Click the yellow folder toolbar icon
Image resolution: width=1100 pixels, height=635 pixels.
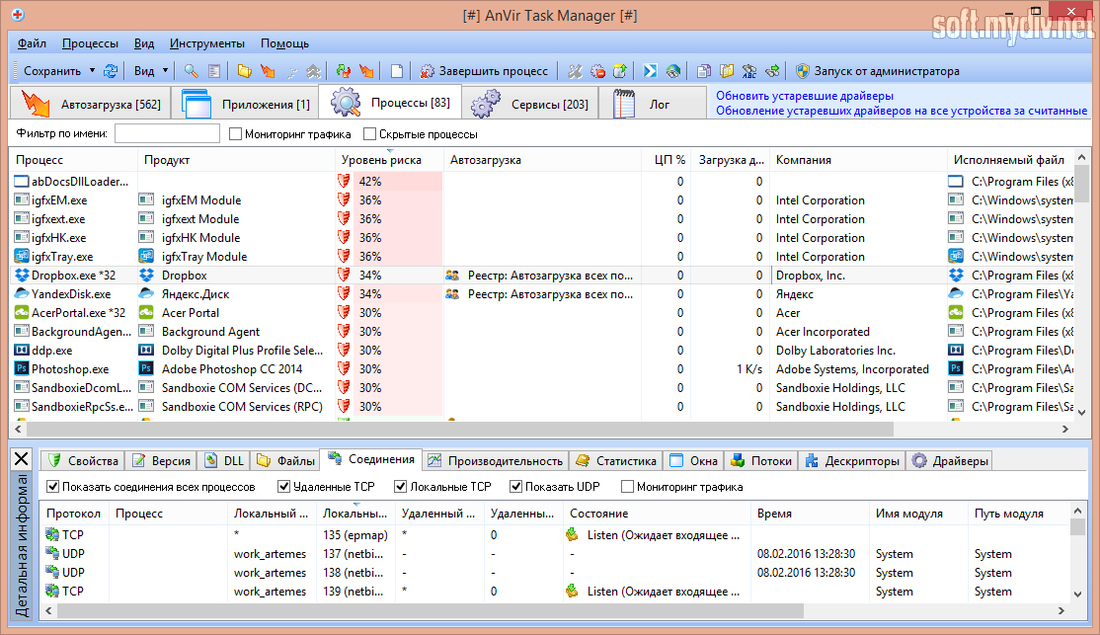click(x=244, y=71)
